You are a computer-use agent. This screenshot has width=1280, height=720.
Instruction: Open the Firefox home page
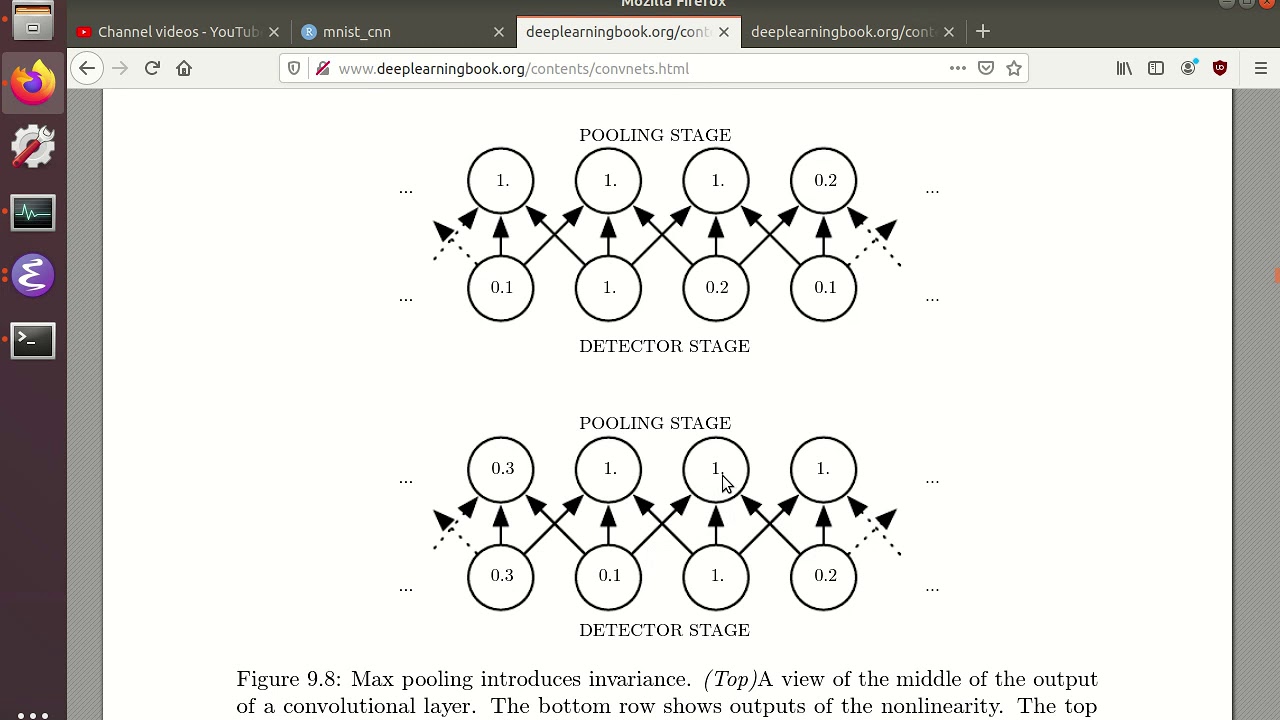pyautogui.click(x=184, y=68)
